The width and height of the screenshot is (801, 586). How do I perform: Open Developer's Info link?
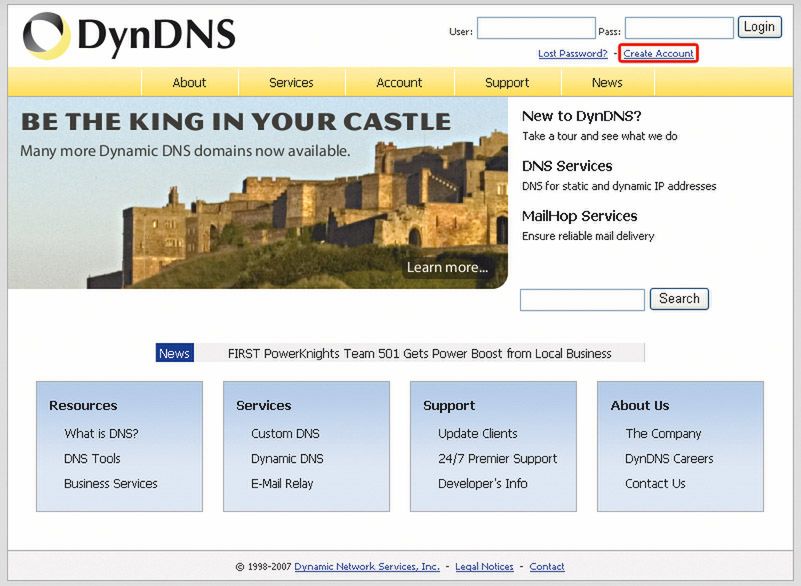tap(483, 483)
